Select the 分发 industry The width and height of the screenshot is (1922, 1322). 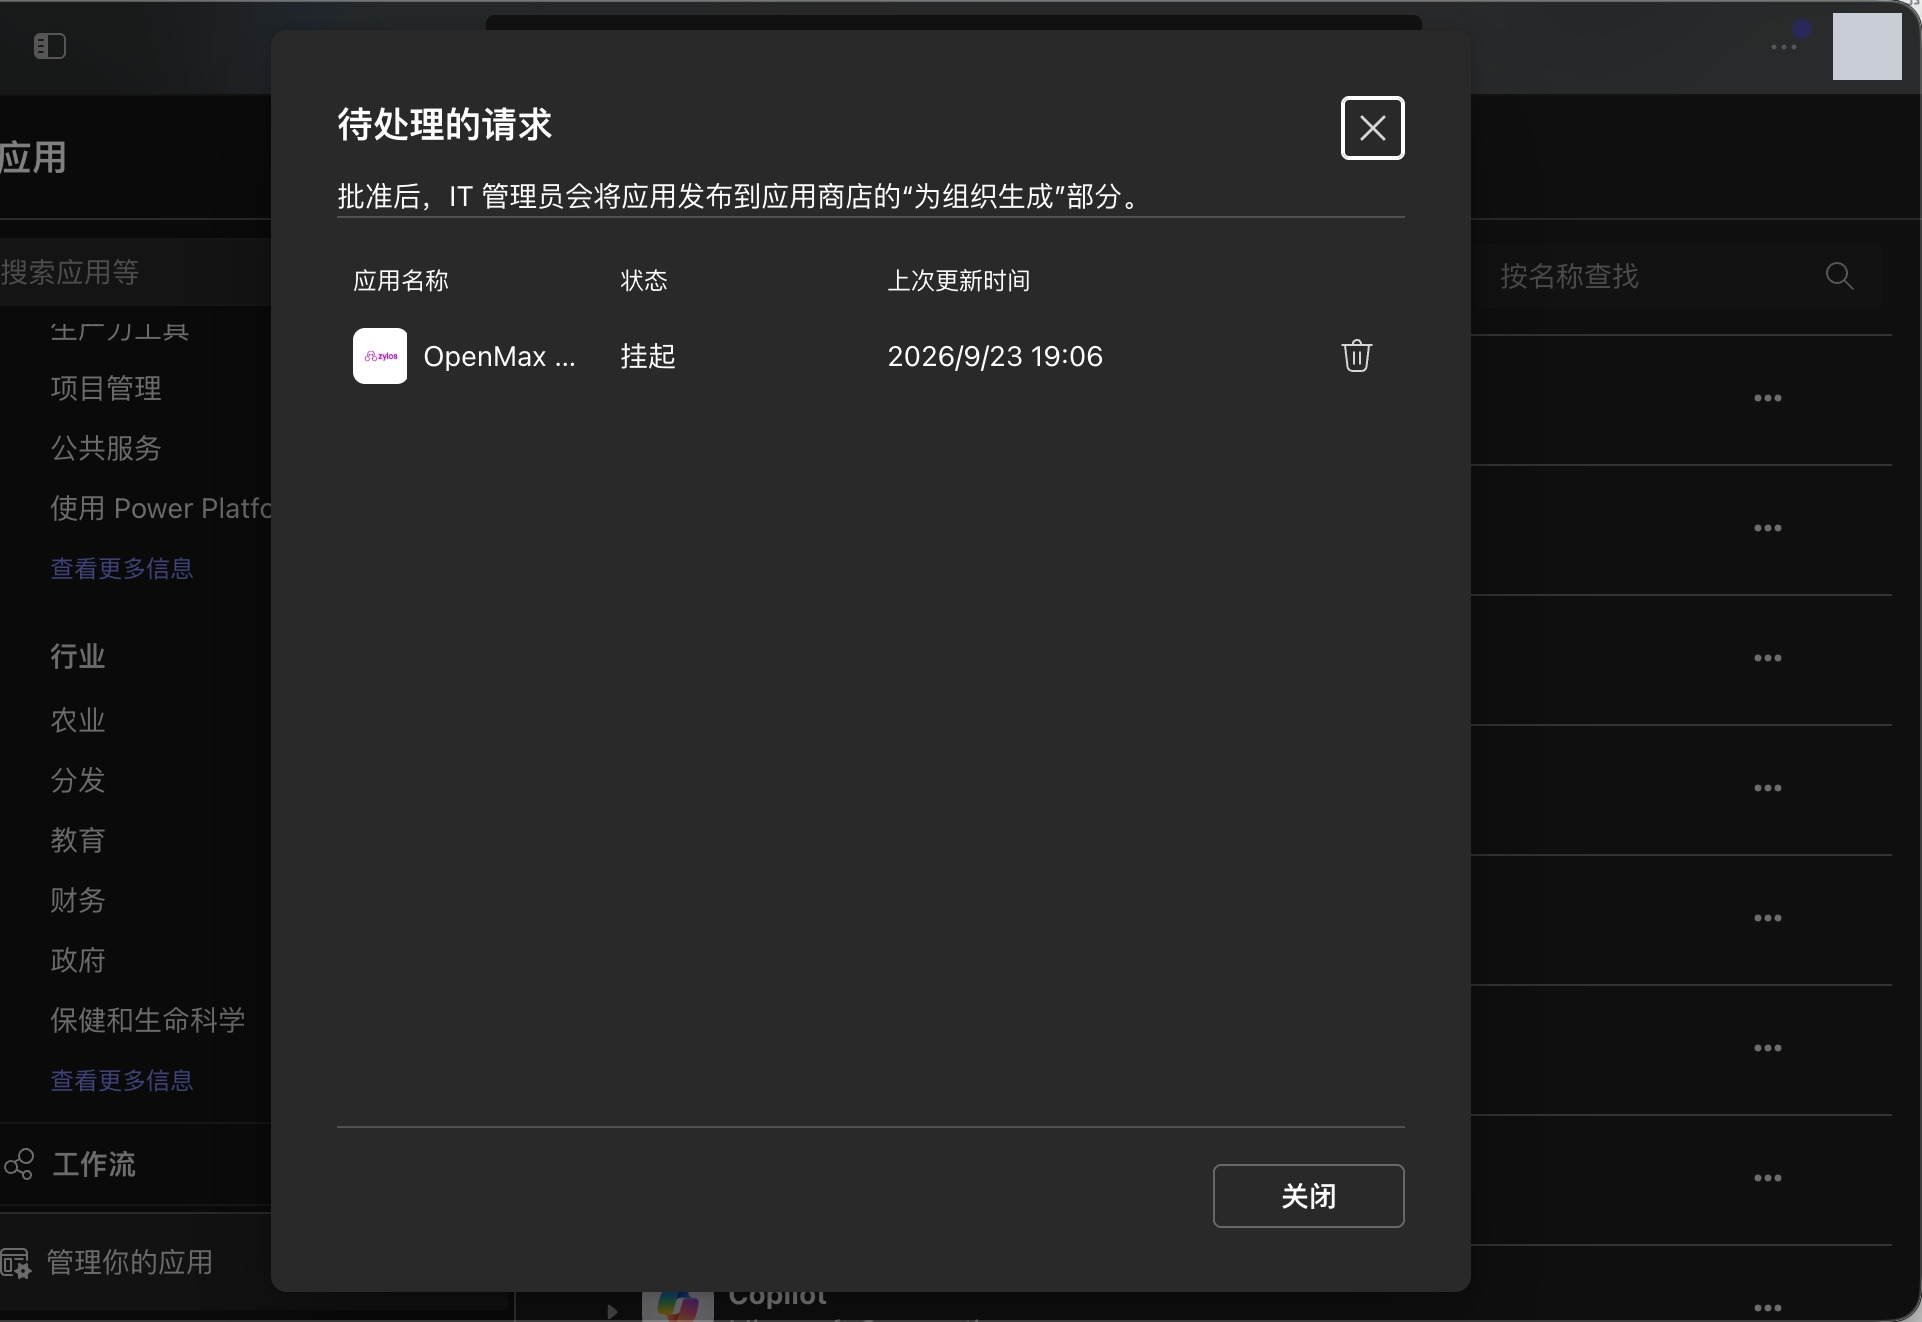78,780
